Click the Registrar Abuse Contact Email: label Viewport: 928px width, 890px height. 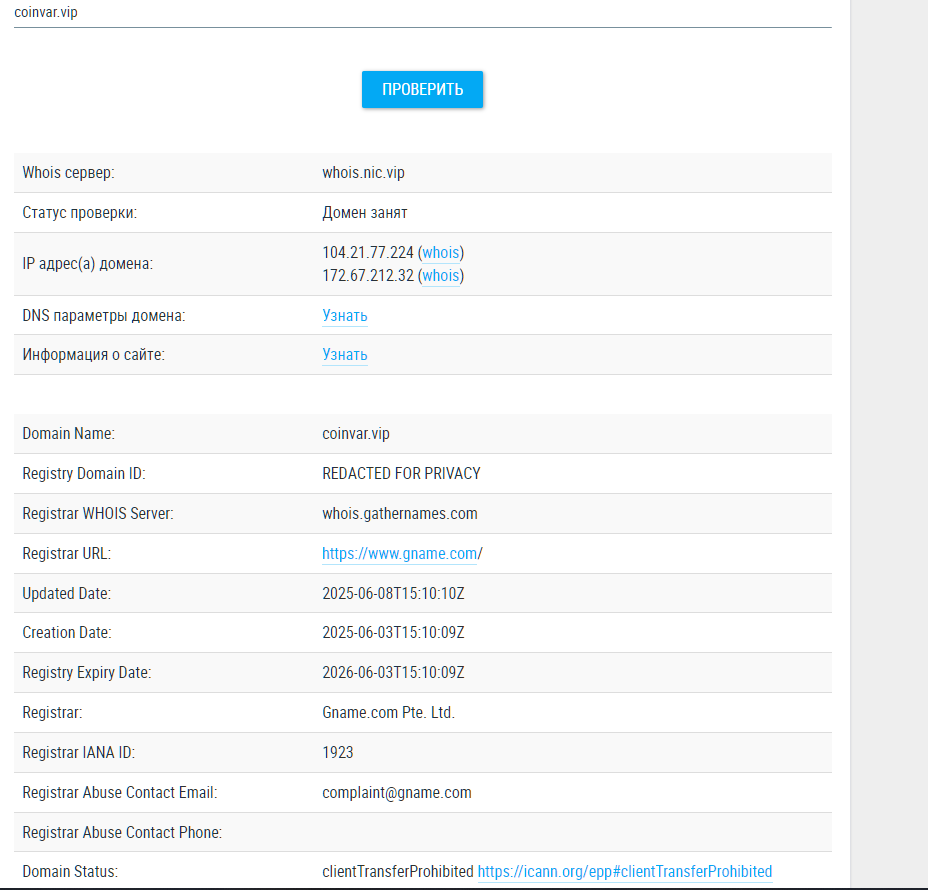[x=120, y=793]
